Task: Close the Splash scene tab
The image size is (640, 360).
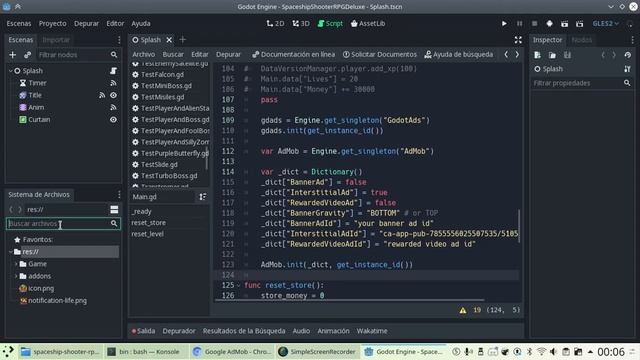Action: tap(169, 40)
